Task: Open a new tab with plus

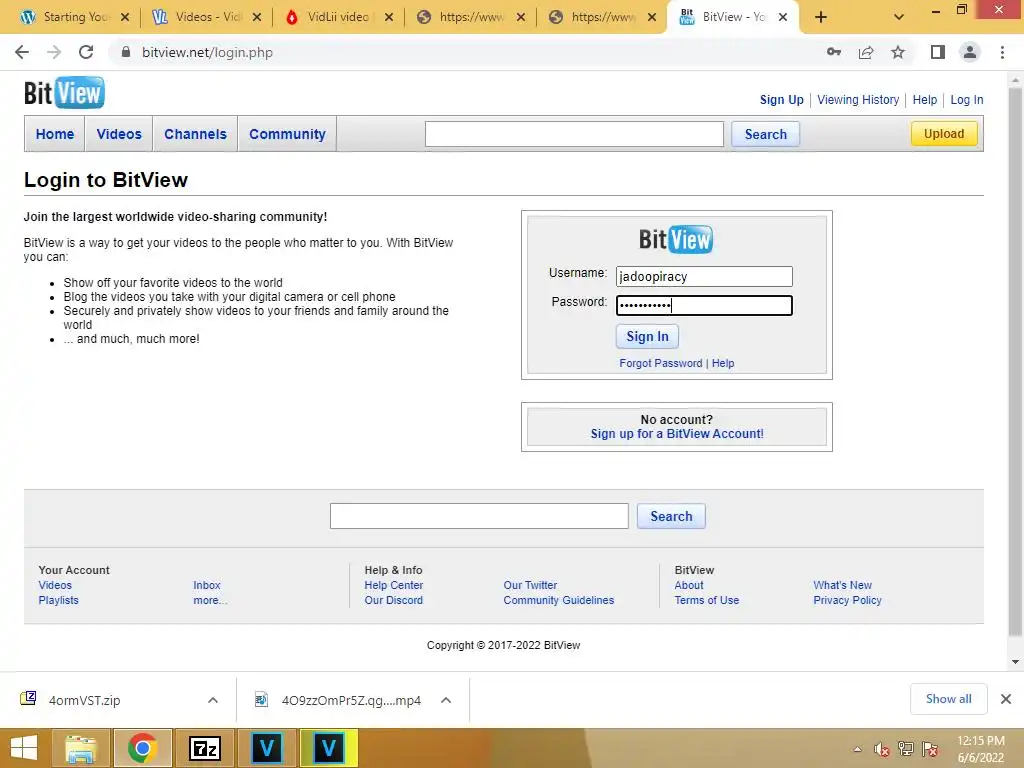Action: (x=821, y=17)
